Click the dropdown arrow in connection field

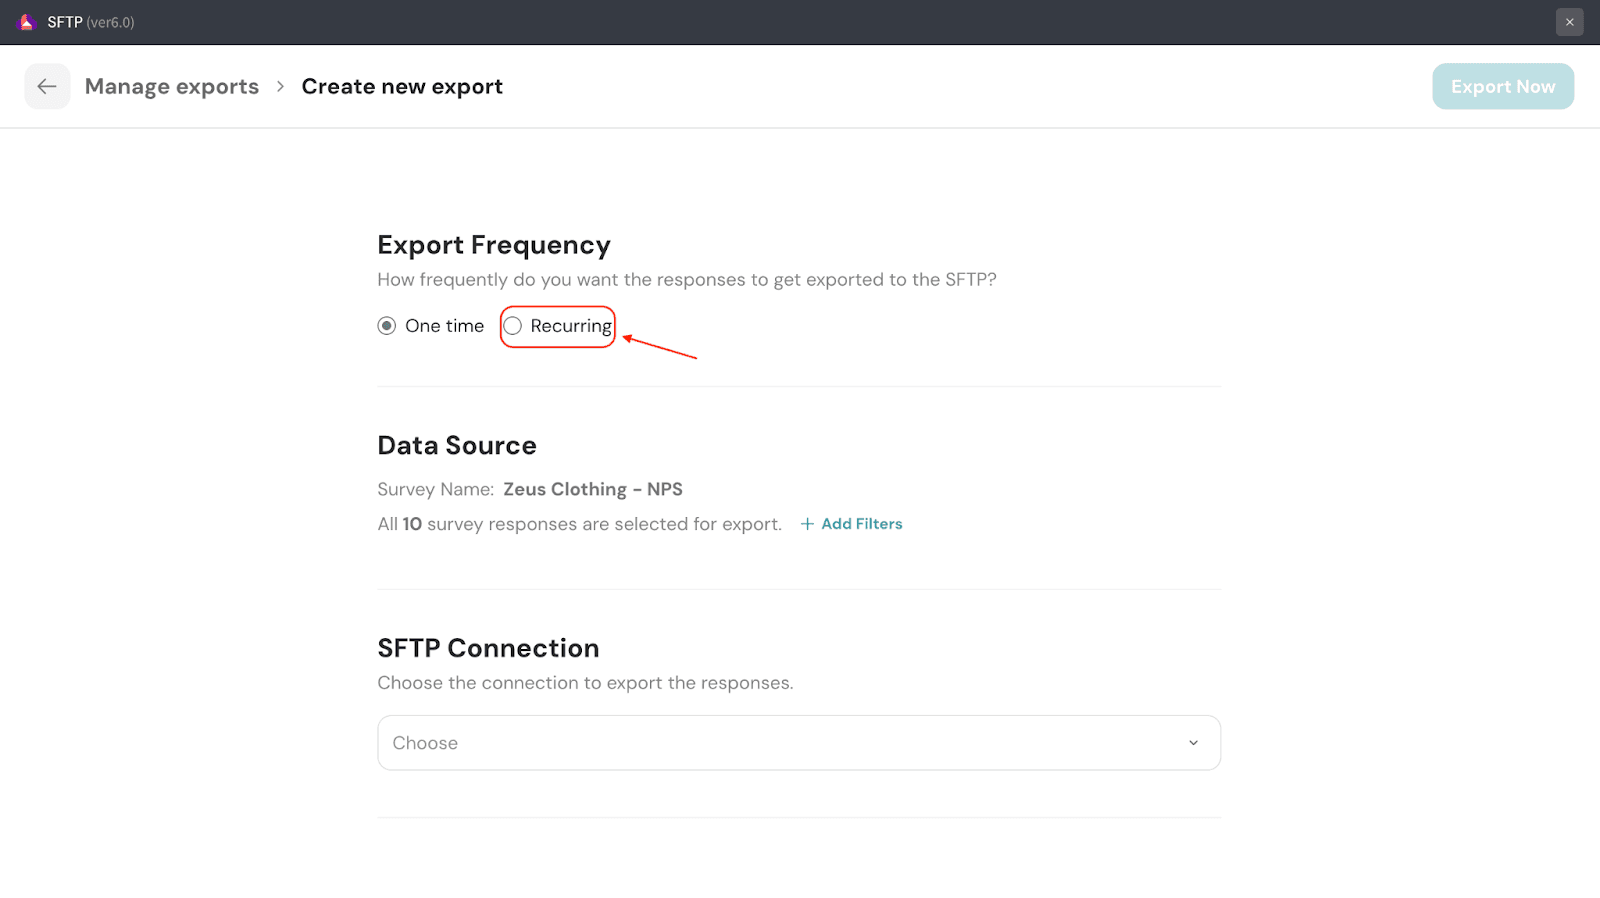pyautogui.click(x=1193, y=743)
